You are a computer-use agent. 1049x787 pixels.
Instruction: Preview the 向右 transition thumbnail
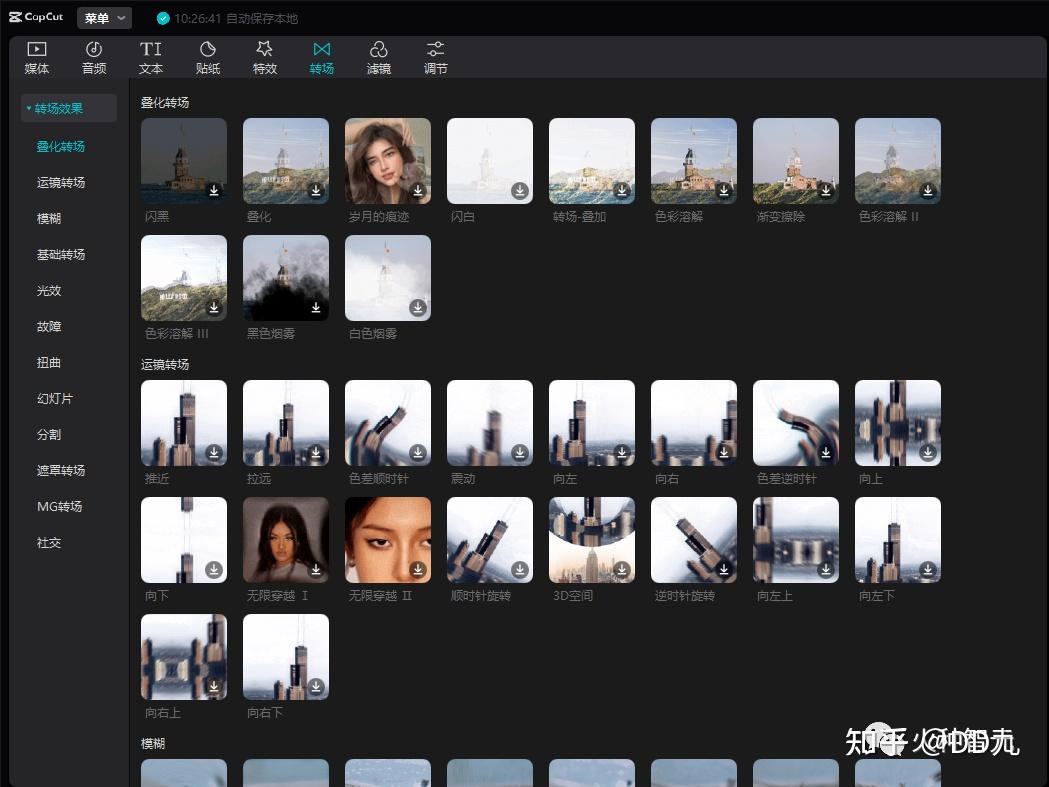[x=694, y=423]
